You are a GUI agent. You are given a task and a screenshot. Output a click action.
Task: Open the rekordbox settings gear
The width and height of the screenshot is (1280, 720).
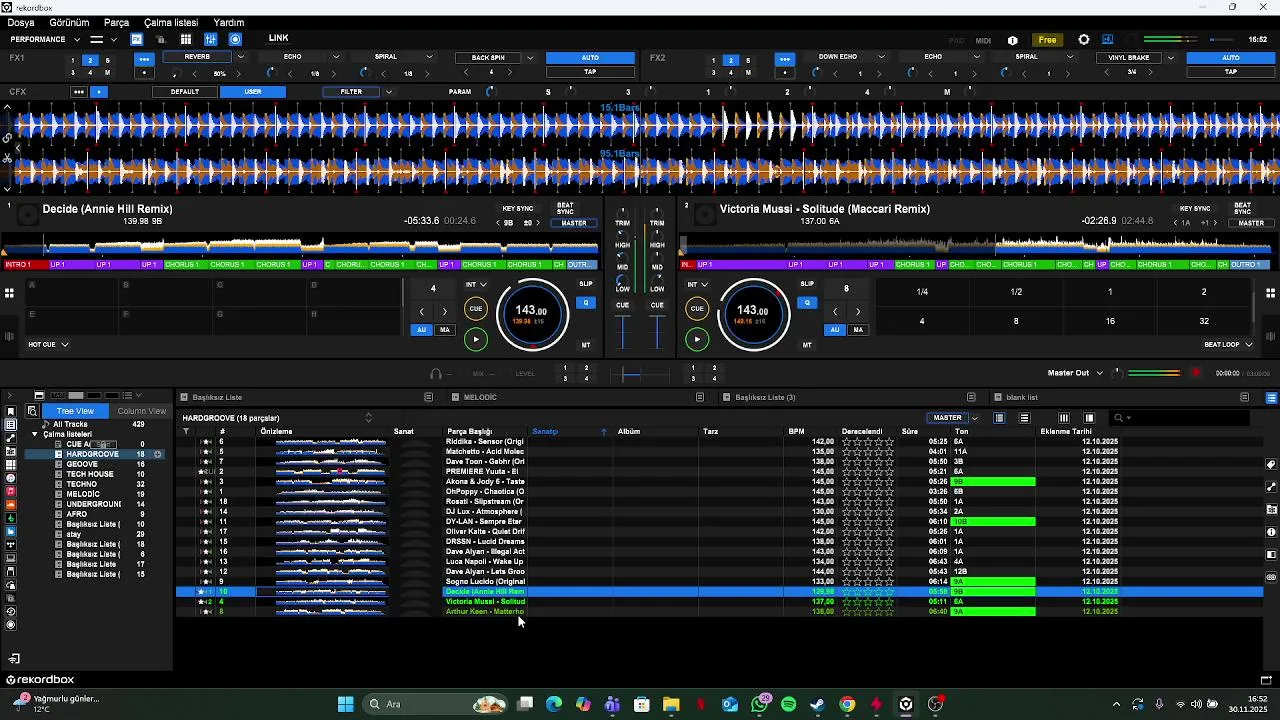[1084, 40]
